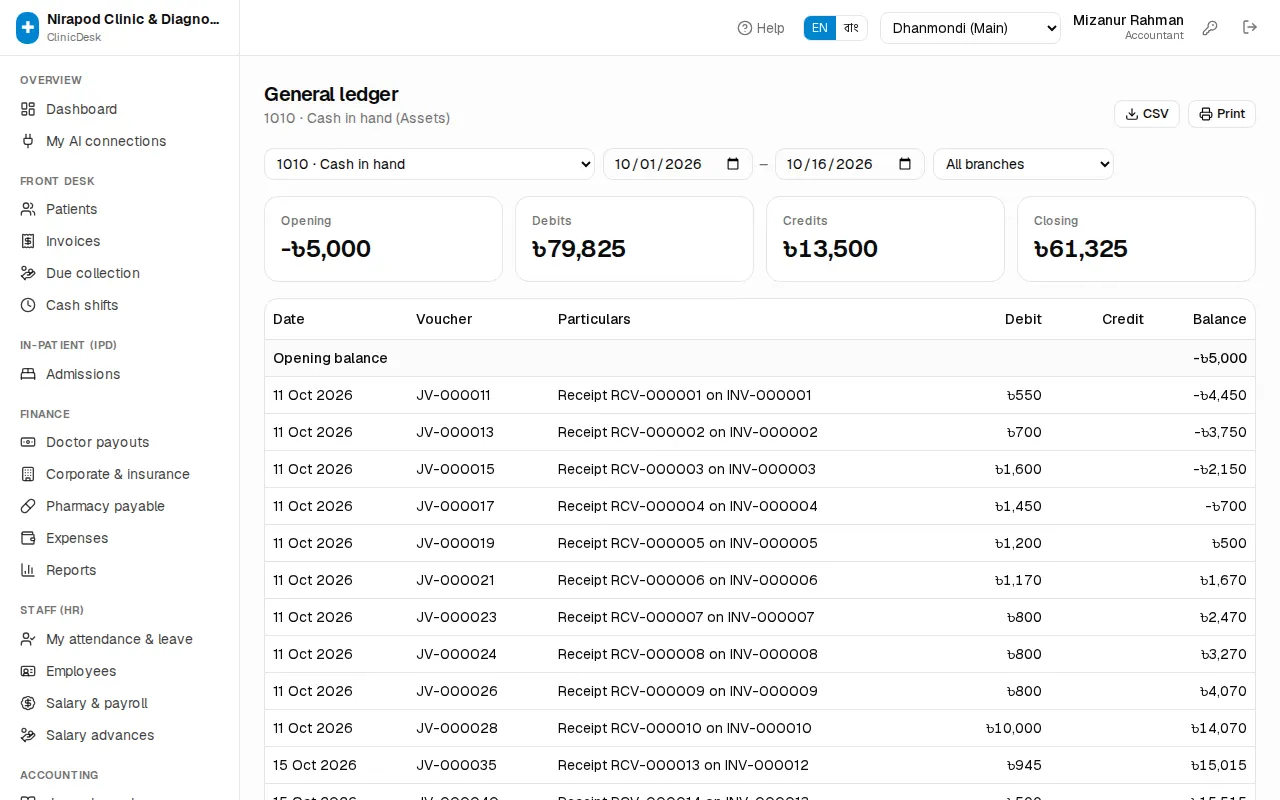This screenshot has height=800, width=1280.
Task: Click Receipt RCV-000005 on INV-000005
Action: pos(688,543)
